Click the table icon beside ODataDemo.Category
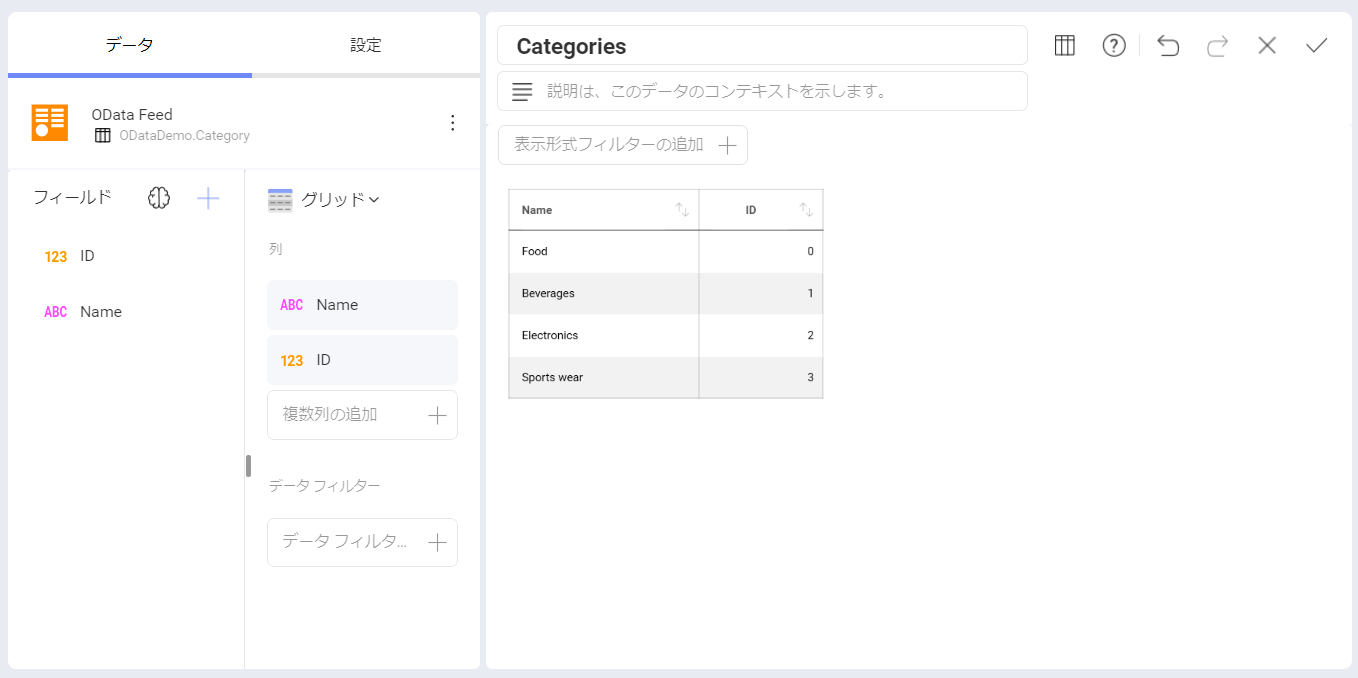This screenshot has height=678, width=1358. [x=102, y=136]
